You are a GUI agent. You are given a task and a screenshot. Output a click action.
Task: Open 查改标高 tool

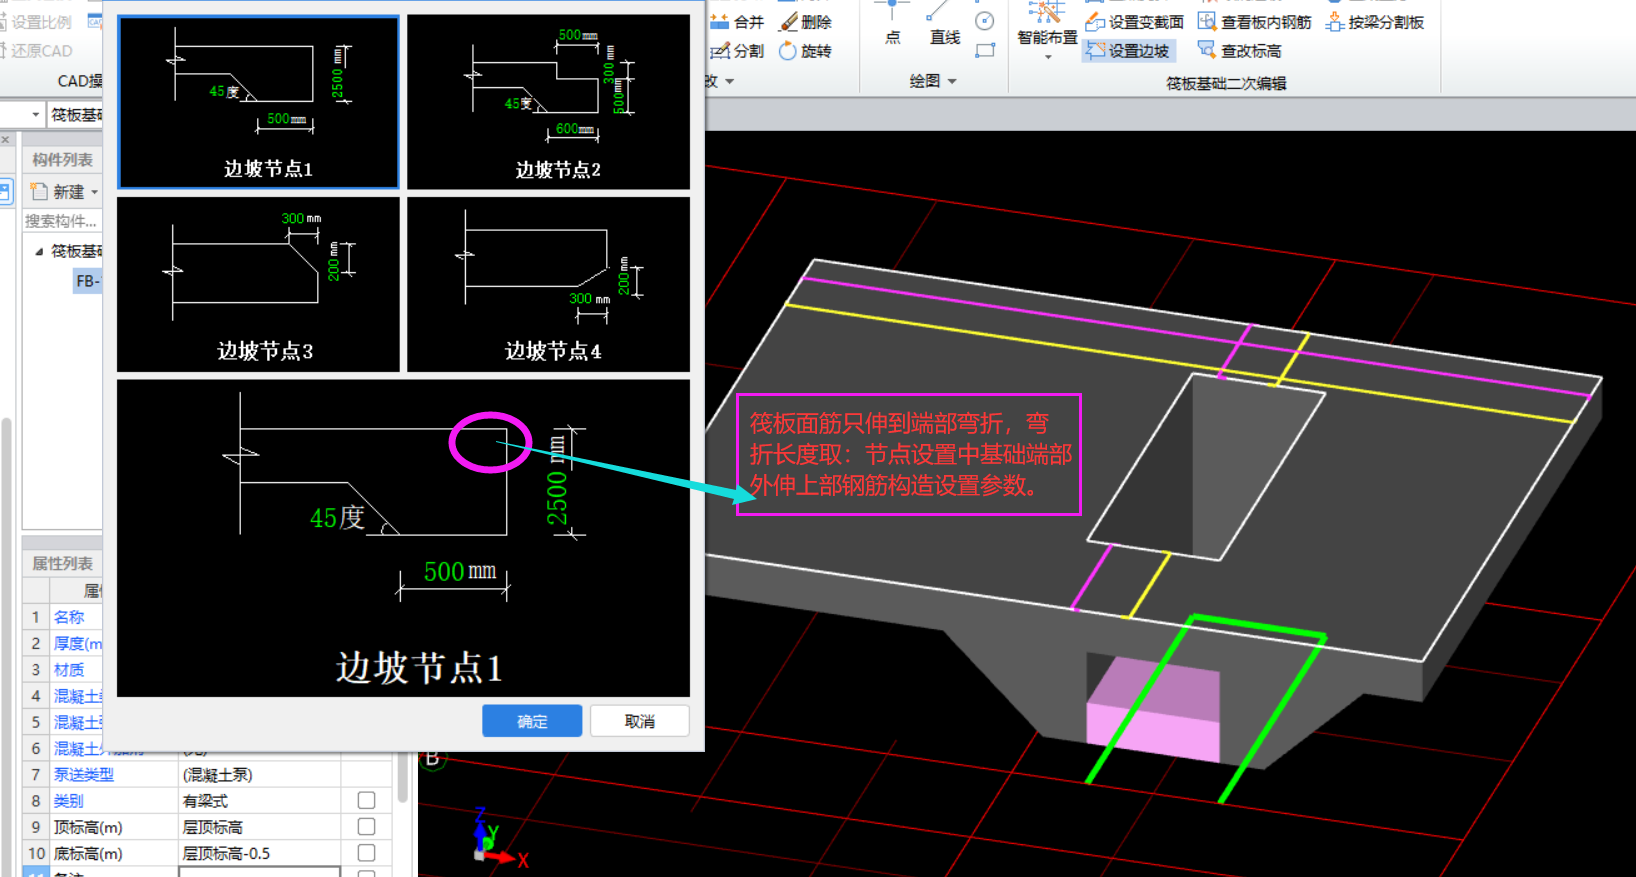[x=1239, y=51]
